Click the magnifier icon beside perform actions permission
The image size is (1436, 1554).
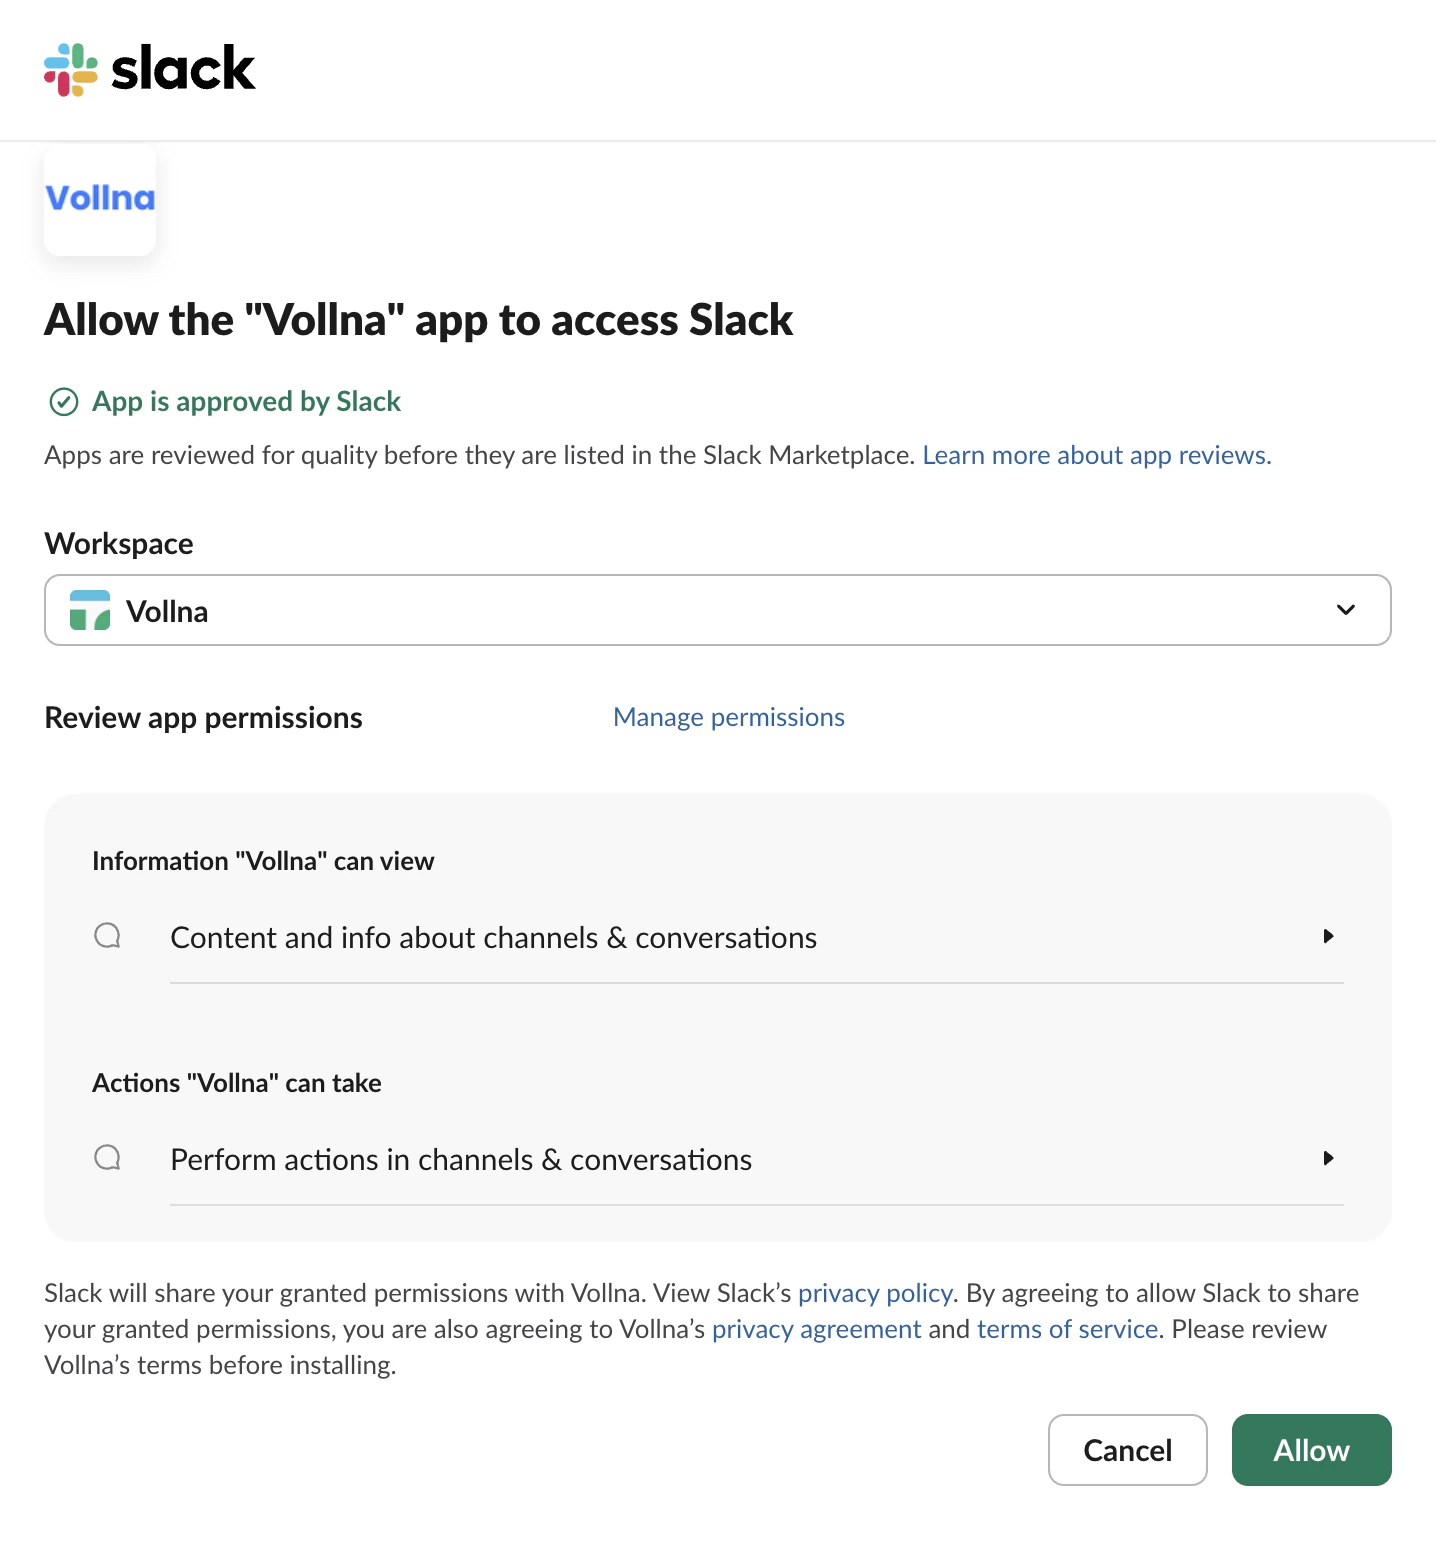(x=107, y=1158)
